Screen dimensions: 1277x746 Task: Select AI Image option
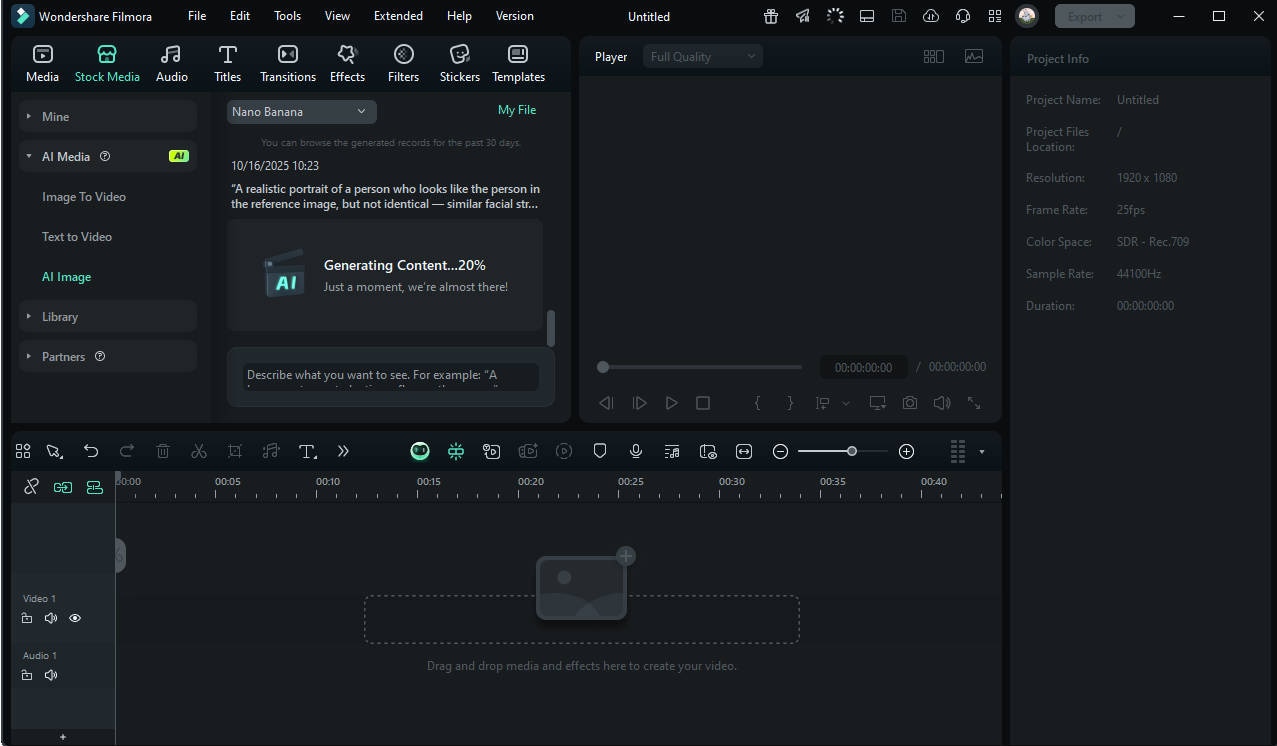pyautogui.click(x=66, y=277)
